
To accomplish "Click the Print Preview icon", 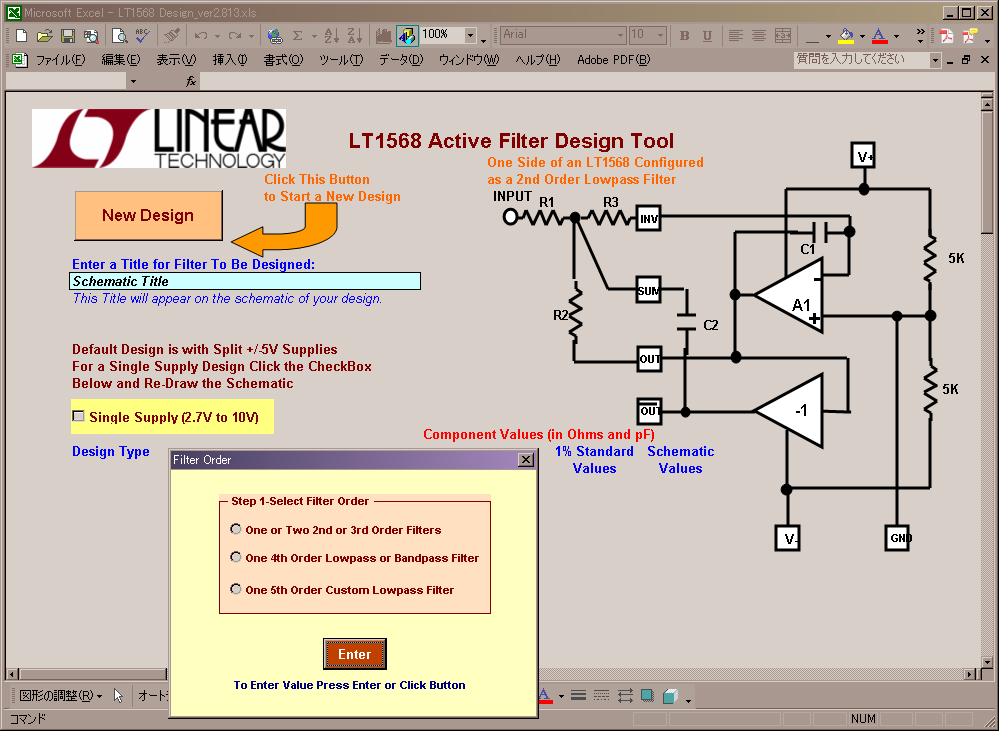I will point(119,35).
